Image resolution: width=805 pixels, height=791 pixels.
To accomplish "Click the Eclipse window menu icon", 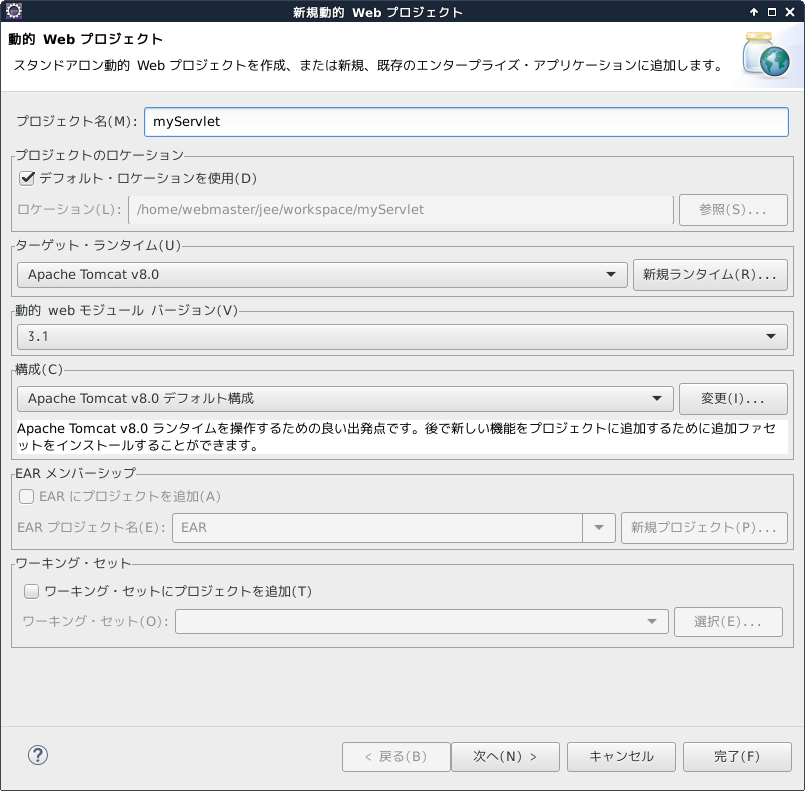I will (14, 11).
